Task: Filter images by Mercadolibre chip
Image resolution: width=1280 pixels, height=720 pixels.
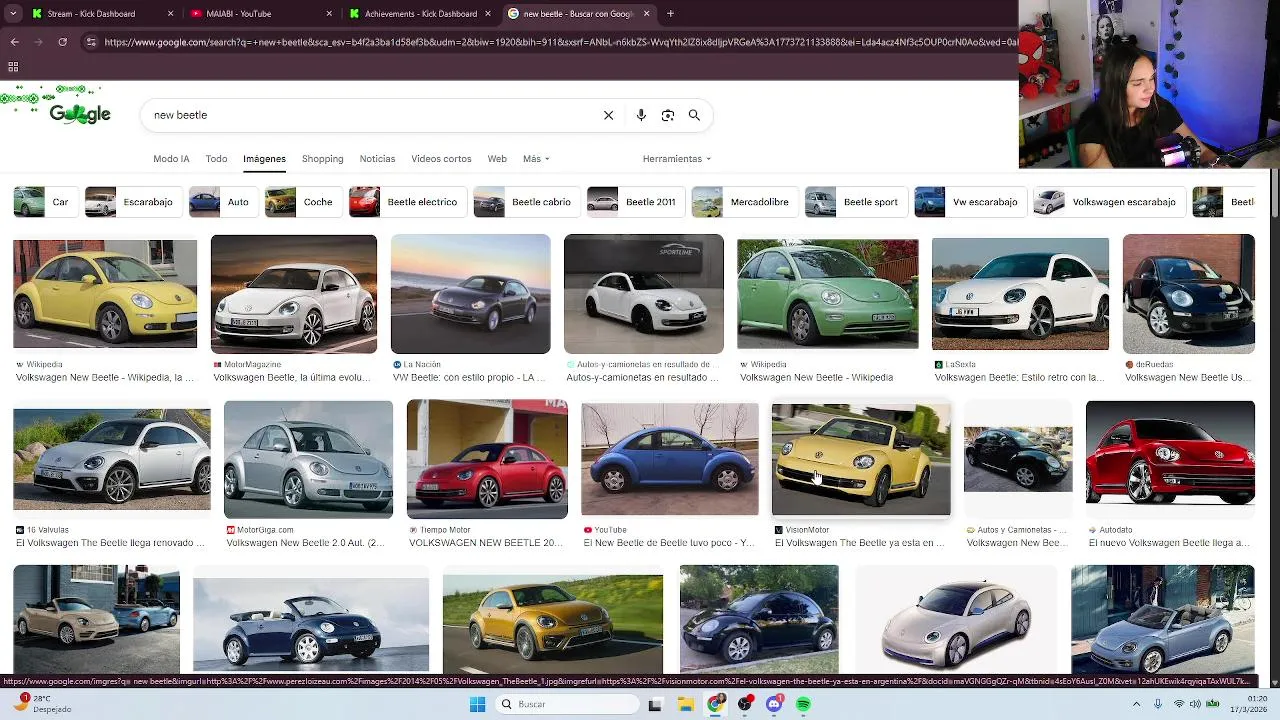Action: click(x=744, y=202)
